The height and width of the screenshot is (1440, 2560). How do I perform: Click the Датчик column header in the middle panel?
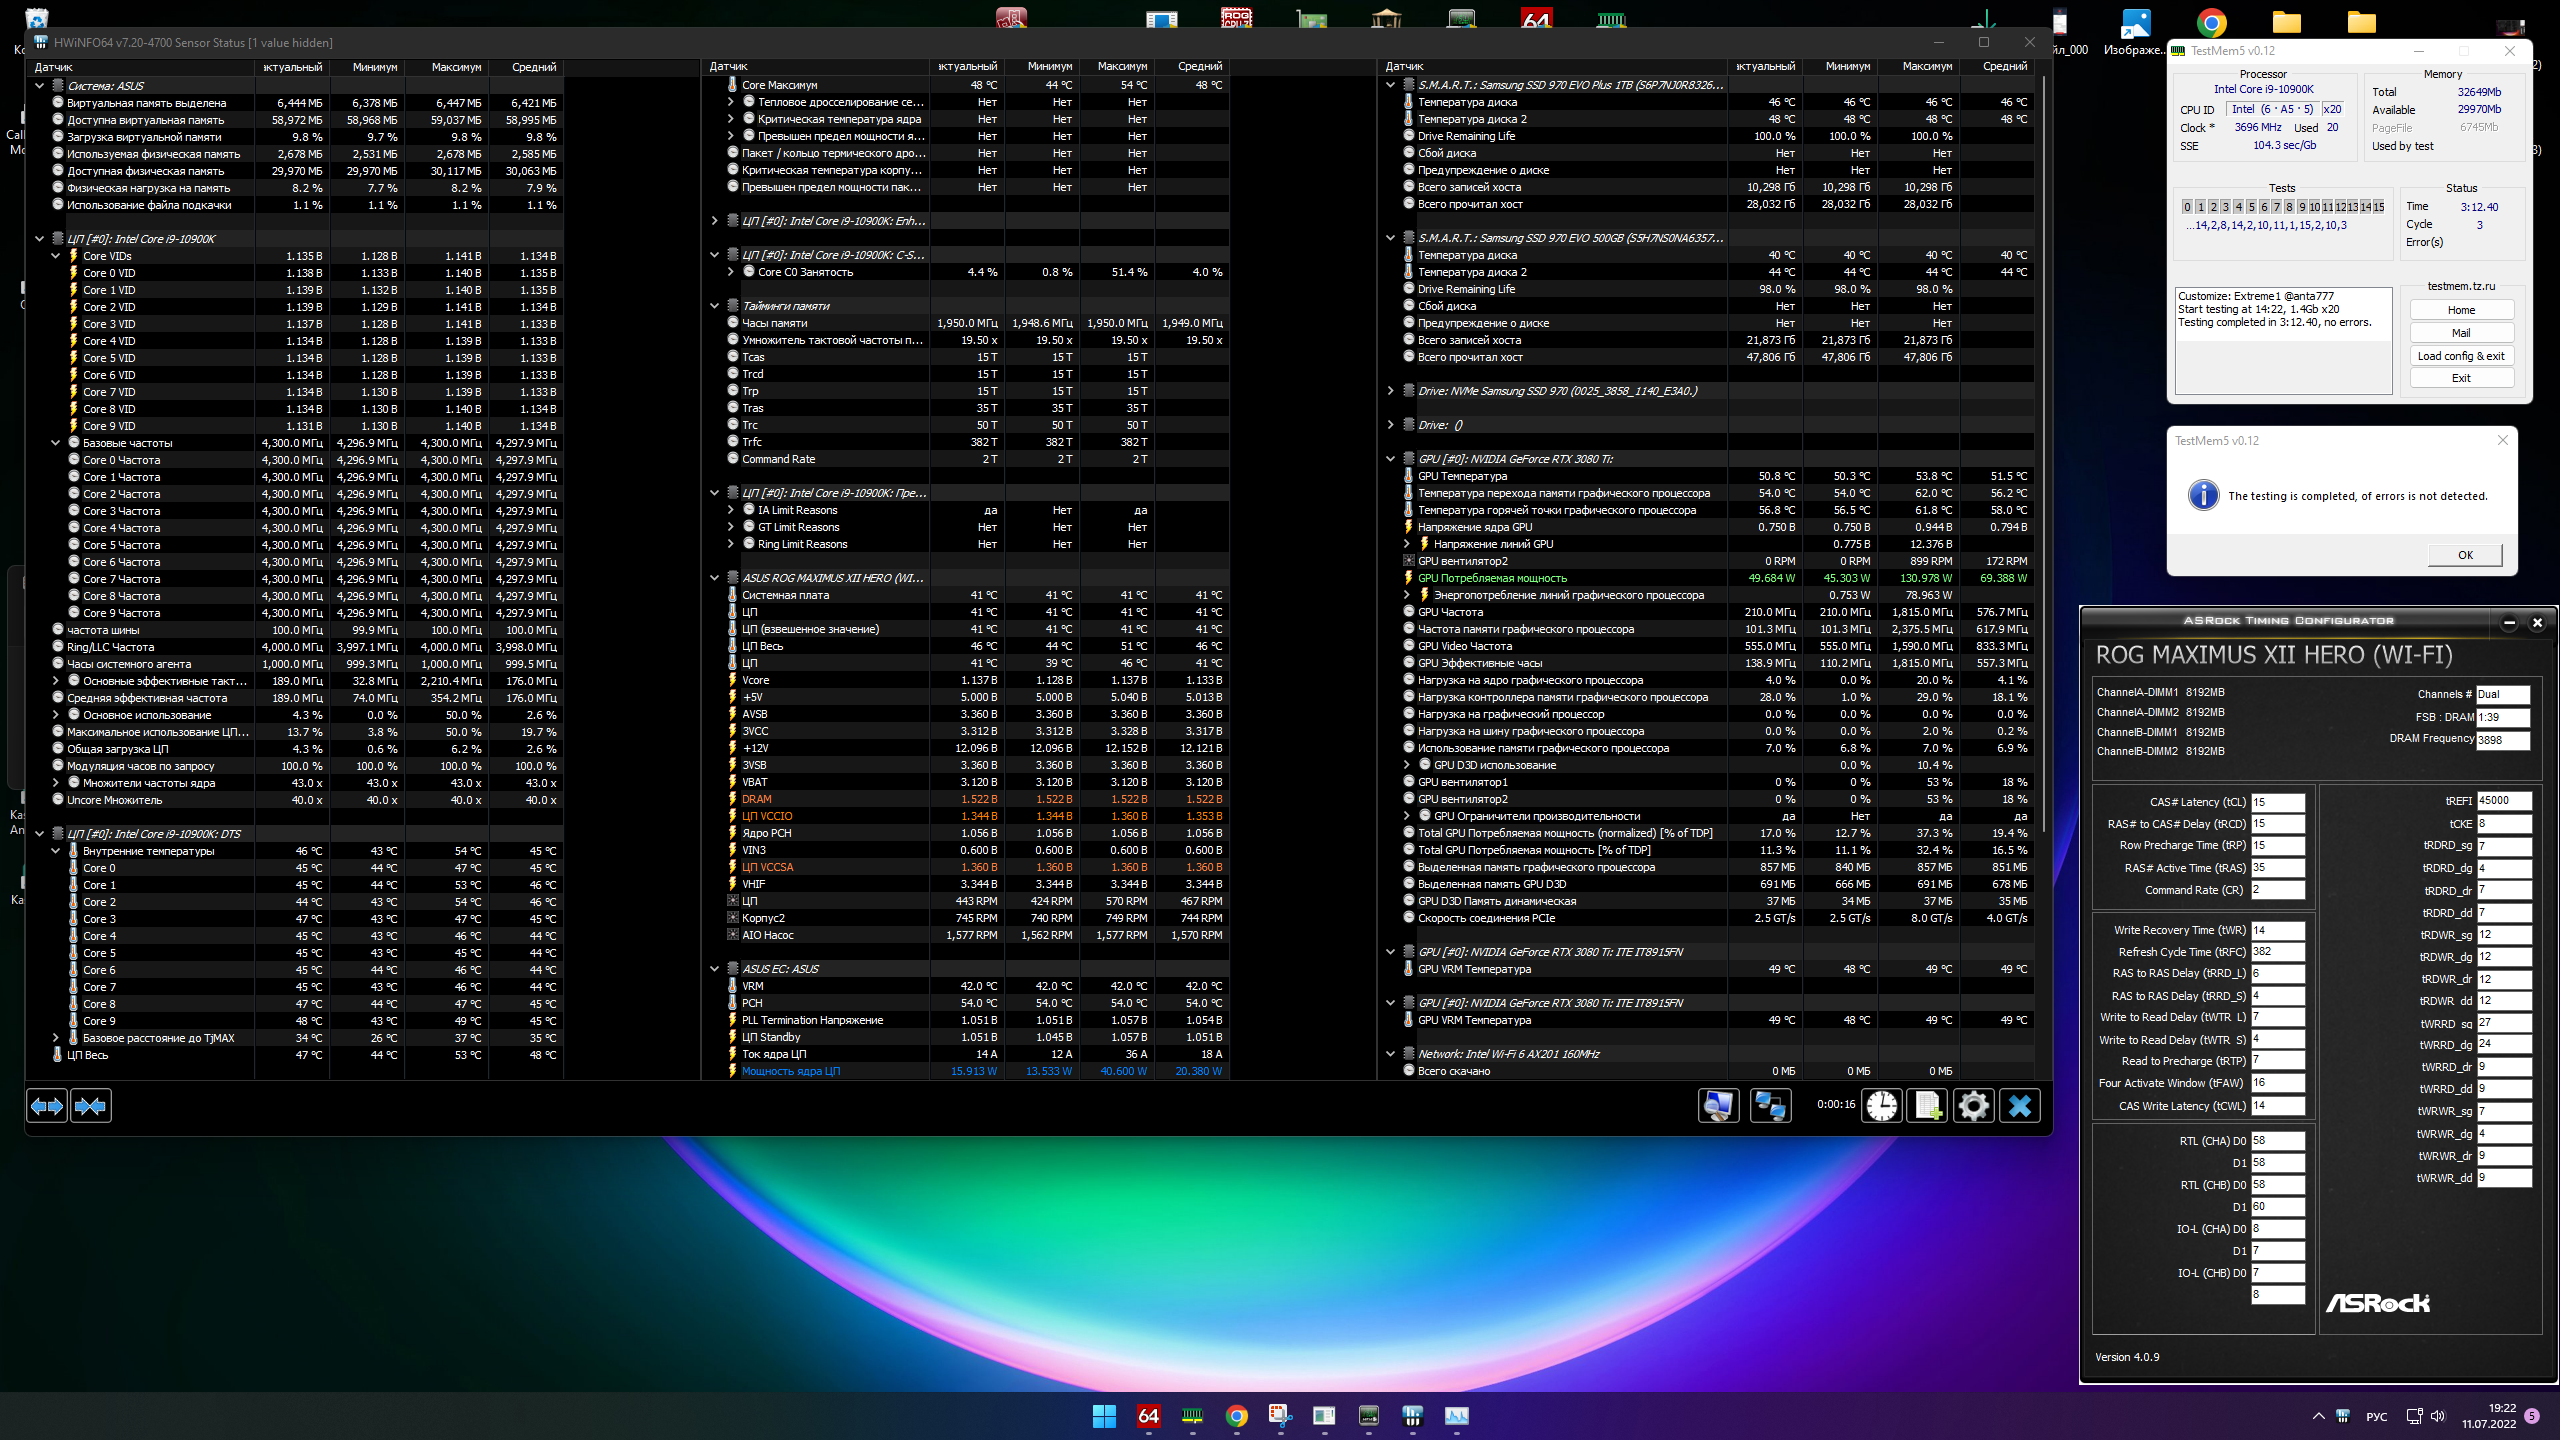(x=729, y=66)
